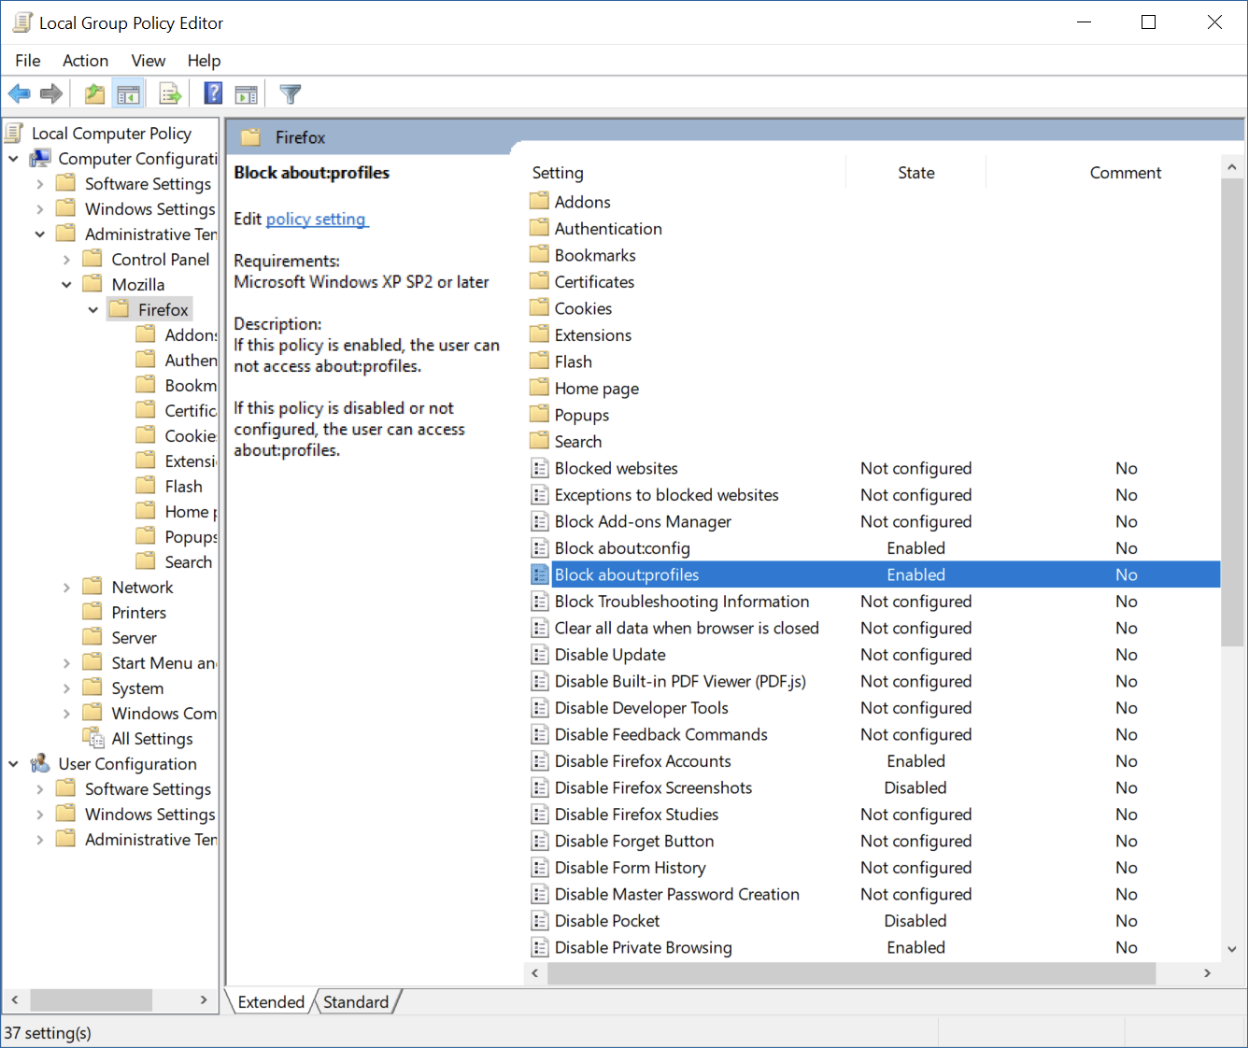This screenshot has width=1248, height=1052.
Task: Click the Home page folder icon in the list
Action: click(539, 388)
